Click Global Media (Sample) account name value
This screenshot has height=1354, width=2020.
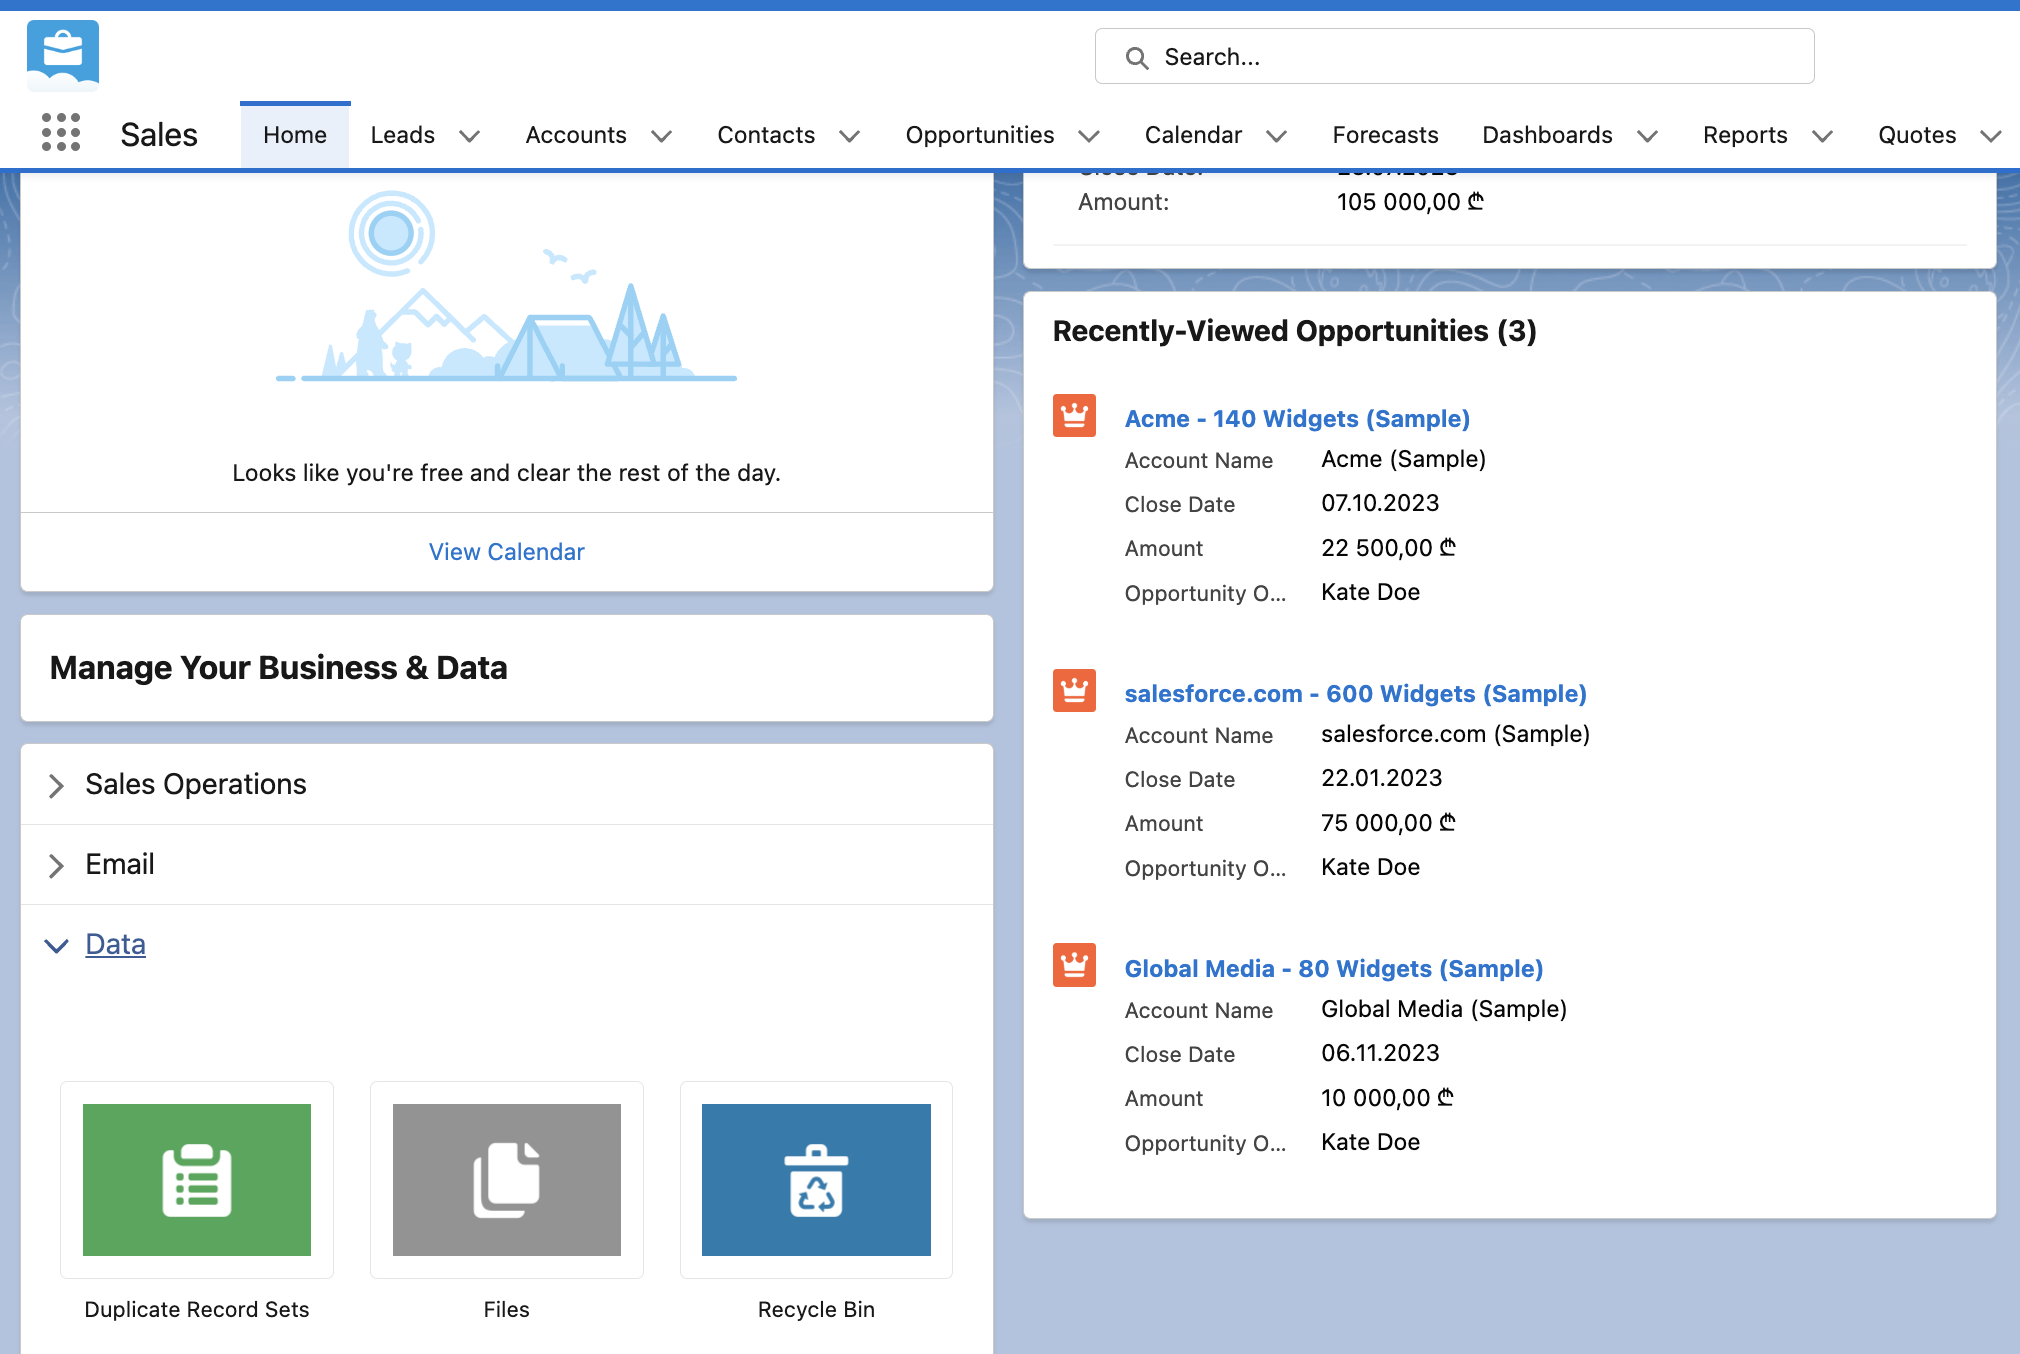point(1444,1009)
